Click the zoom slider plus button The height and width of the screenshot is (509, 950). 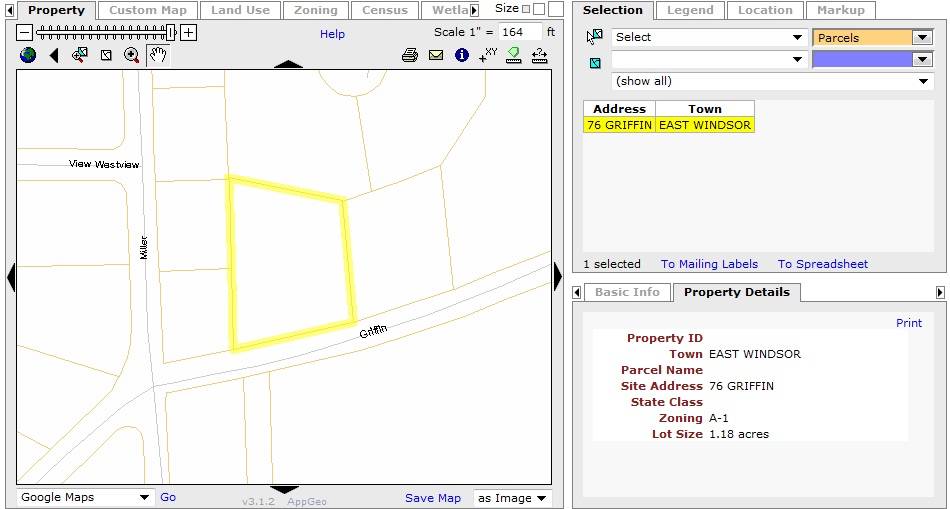tap(189, 33)
